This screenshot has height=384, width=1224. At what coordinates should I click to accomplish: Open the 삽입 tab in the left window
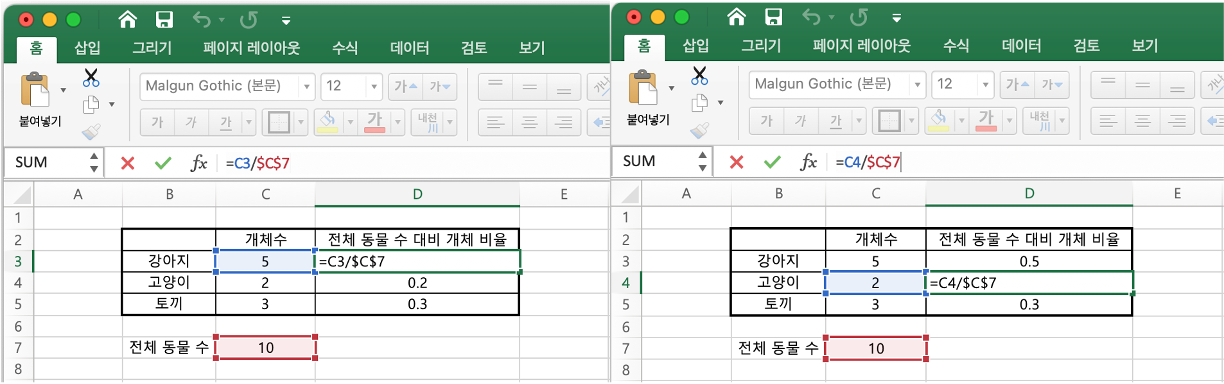(x=87, y=48)
